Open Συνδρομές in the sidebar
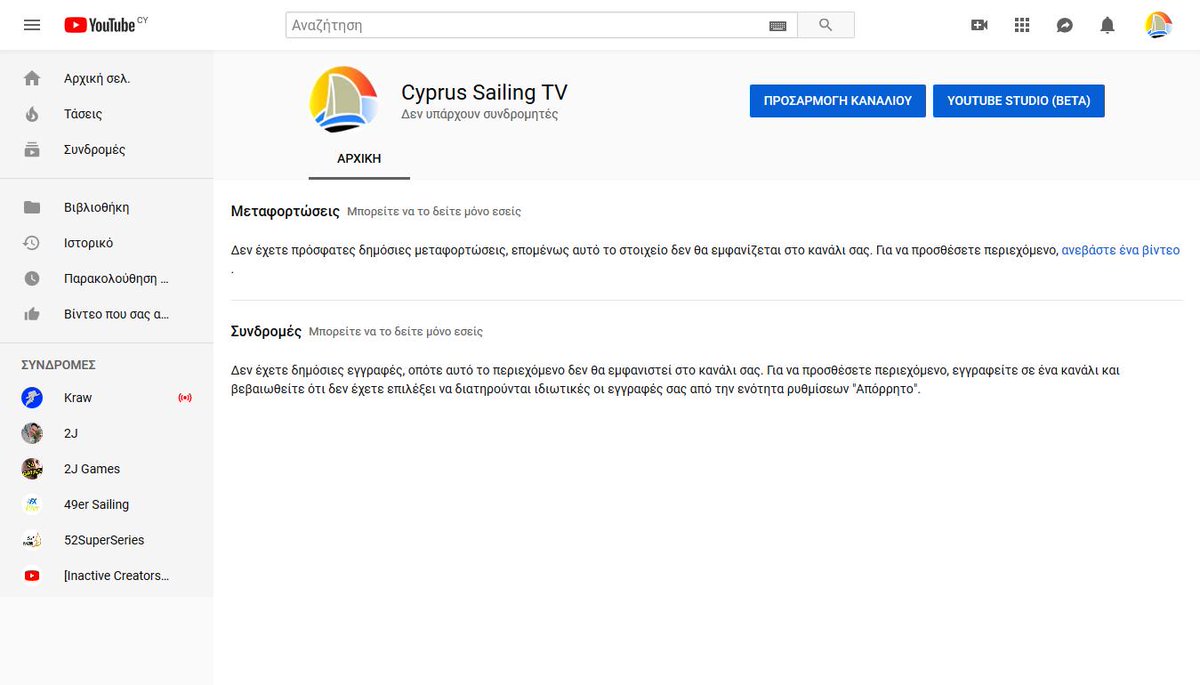 pos(95,149)
